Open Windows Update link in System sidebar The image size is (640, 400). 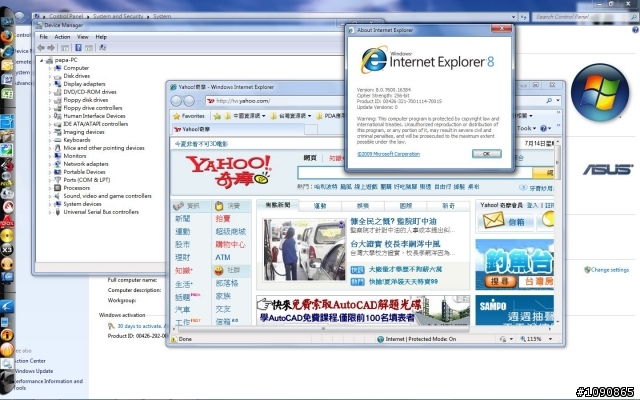[x=33, y=371]
